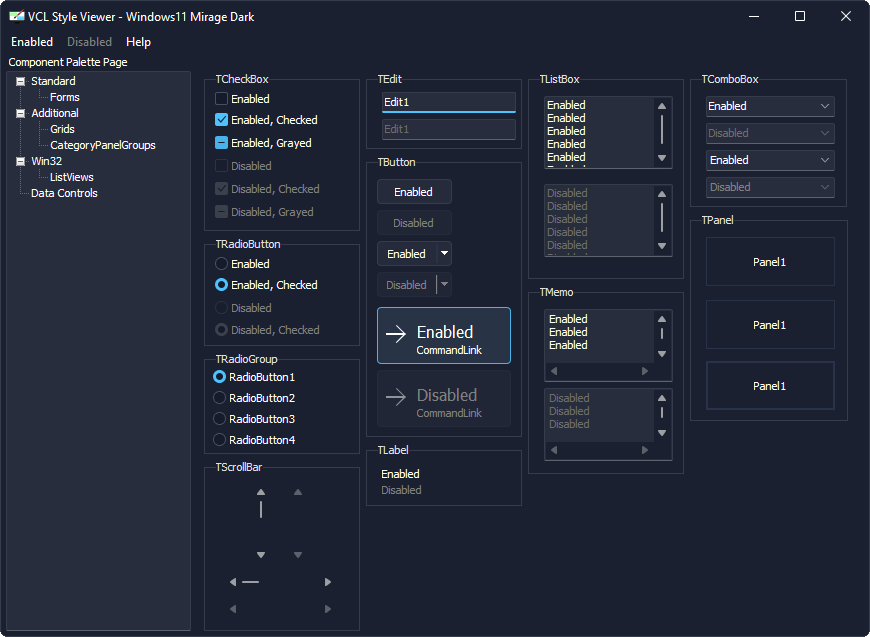Select CategoryPanelGroups tree item
The width and height of the screenshot is (870, 637).
pyautogui.click(x=103, y=145)
